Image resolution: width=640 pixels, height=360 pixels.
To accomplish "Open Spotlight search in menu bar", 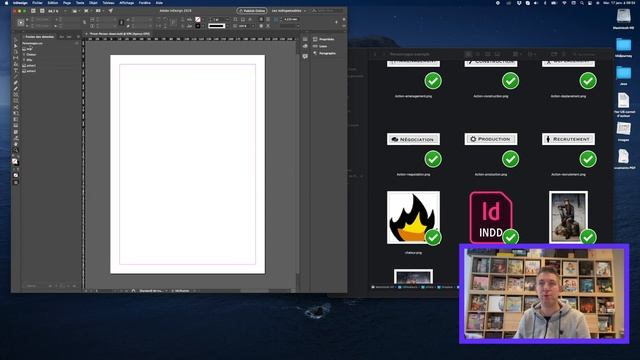I will pos(582,3).
